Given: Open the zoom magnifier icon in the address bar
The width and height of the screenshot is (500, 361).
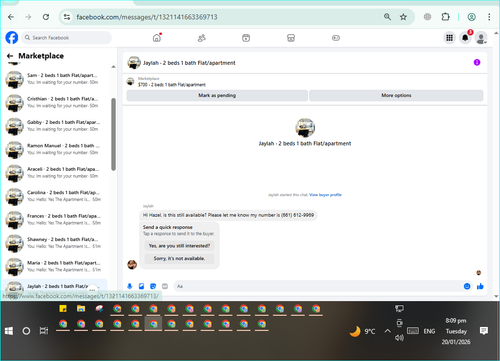Looking at the screenshot, I should pyautogui.click(x=387, y=17).
